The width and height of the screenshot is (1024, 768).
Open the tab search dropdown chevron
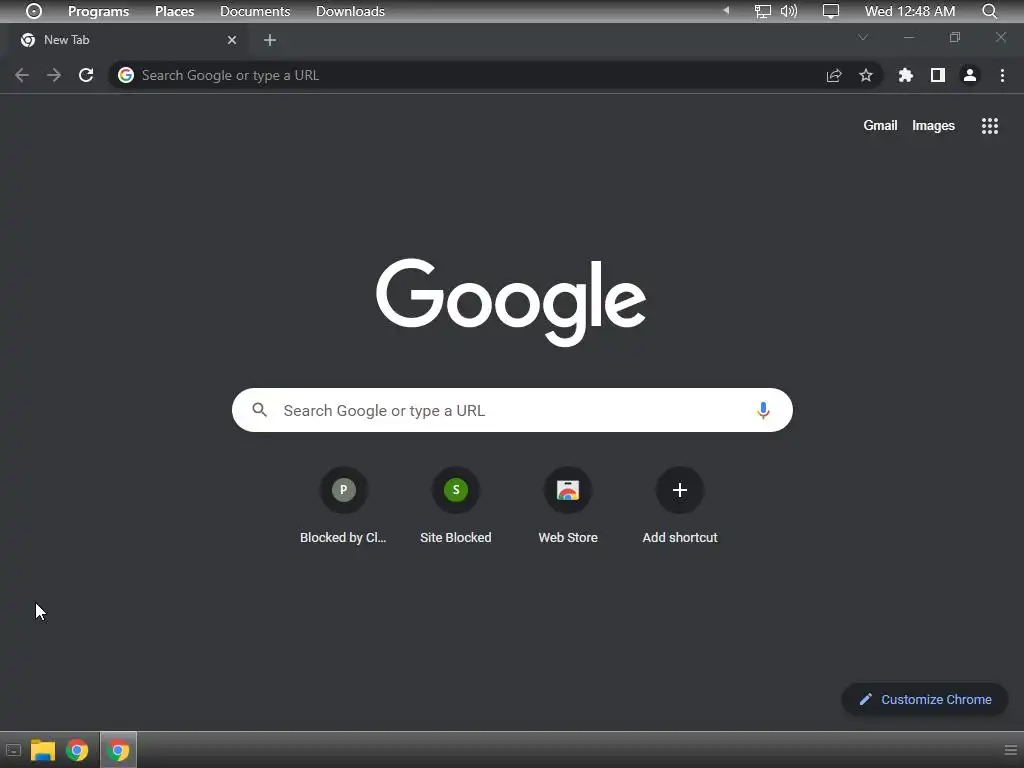pos(863,37)
